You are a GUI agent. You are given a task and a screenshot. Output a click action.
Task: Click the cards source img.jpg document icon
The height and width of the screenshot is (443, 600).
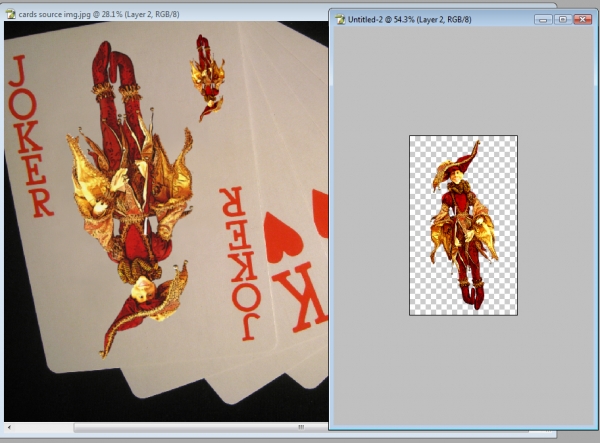click(11, 14)
